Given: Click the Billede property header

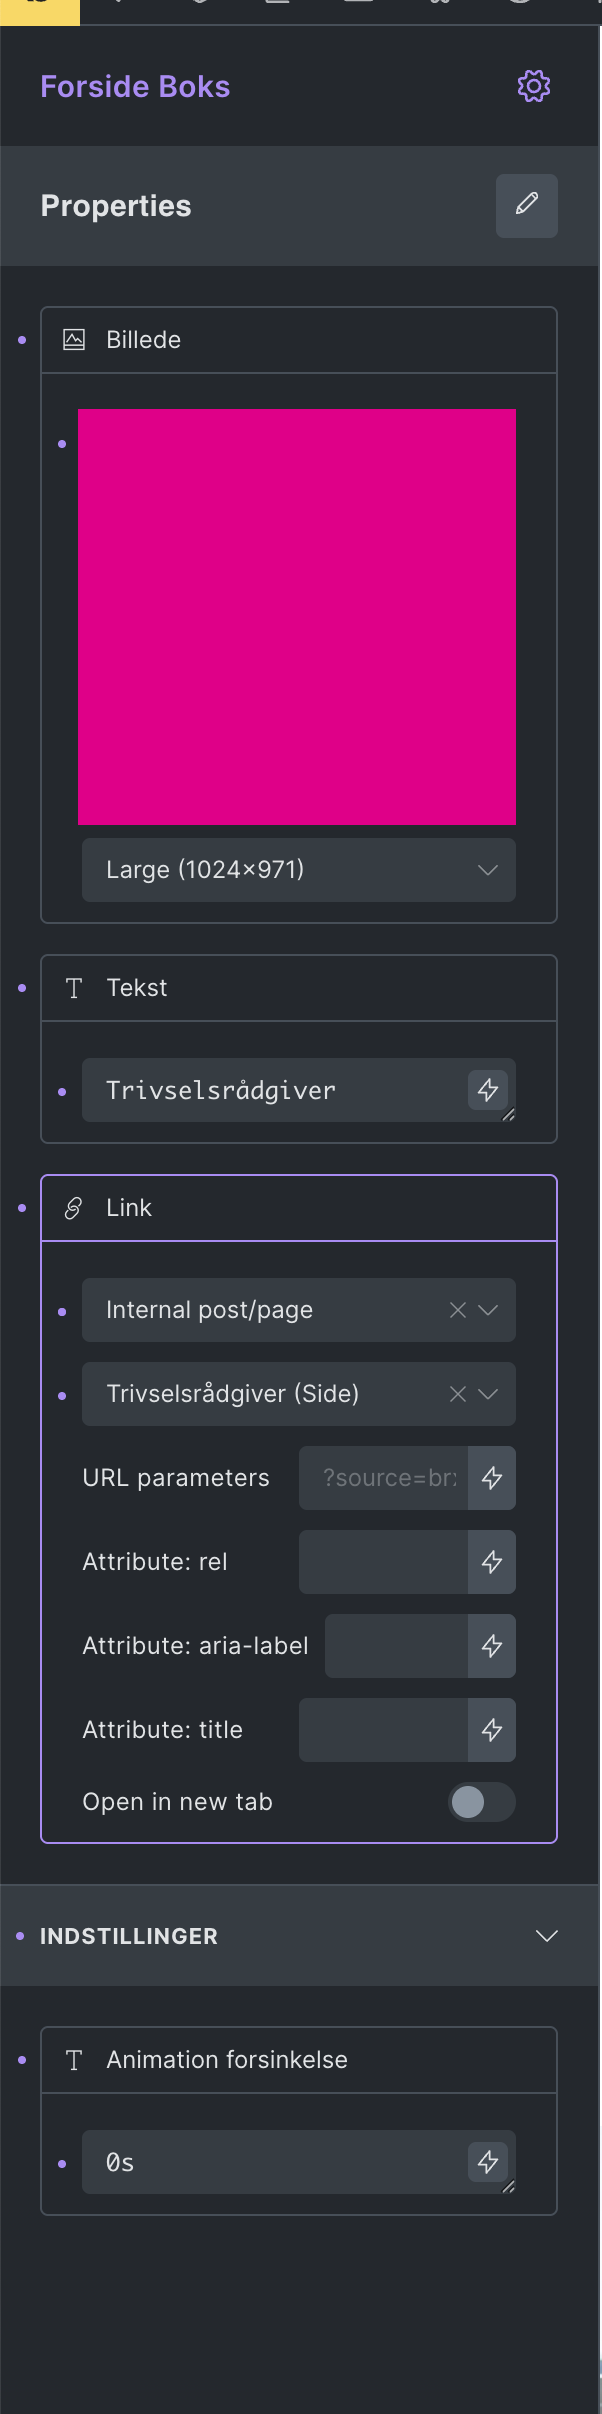Looking at the screenshot, I should [x=299, y=339].
